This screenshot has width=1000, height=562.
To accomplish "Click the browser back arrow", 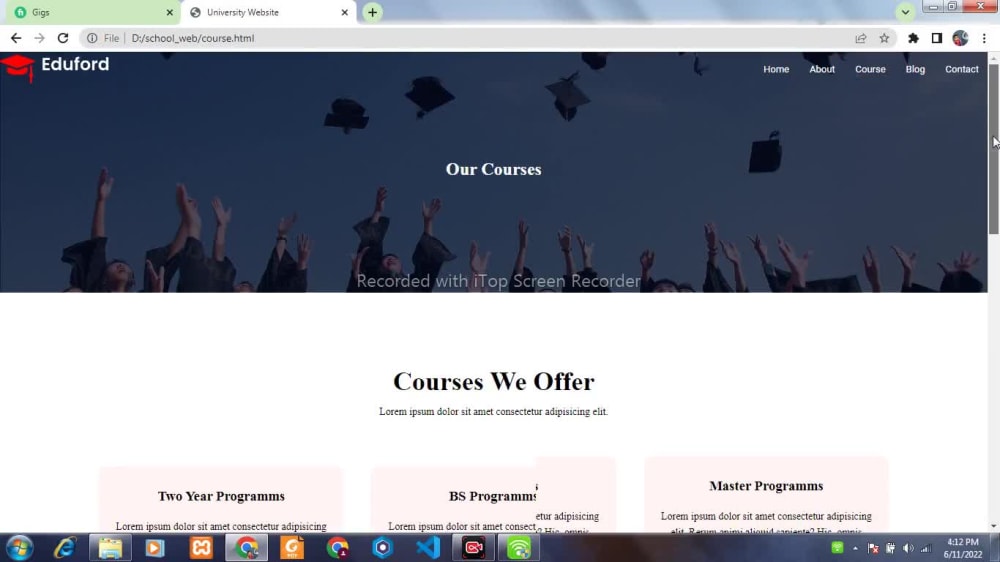I will [16, 38].
